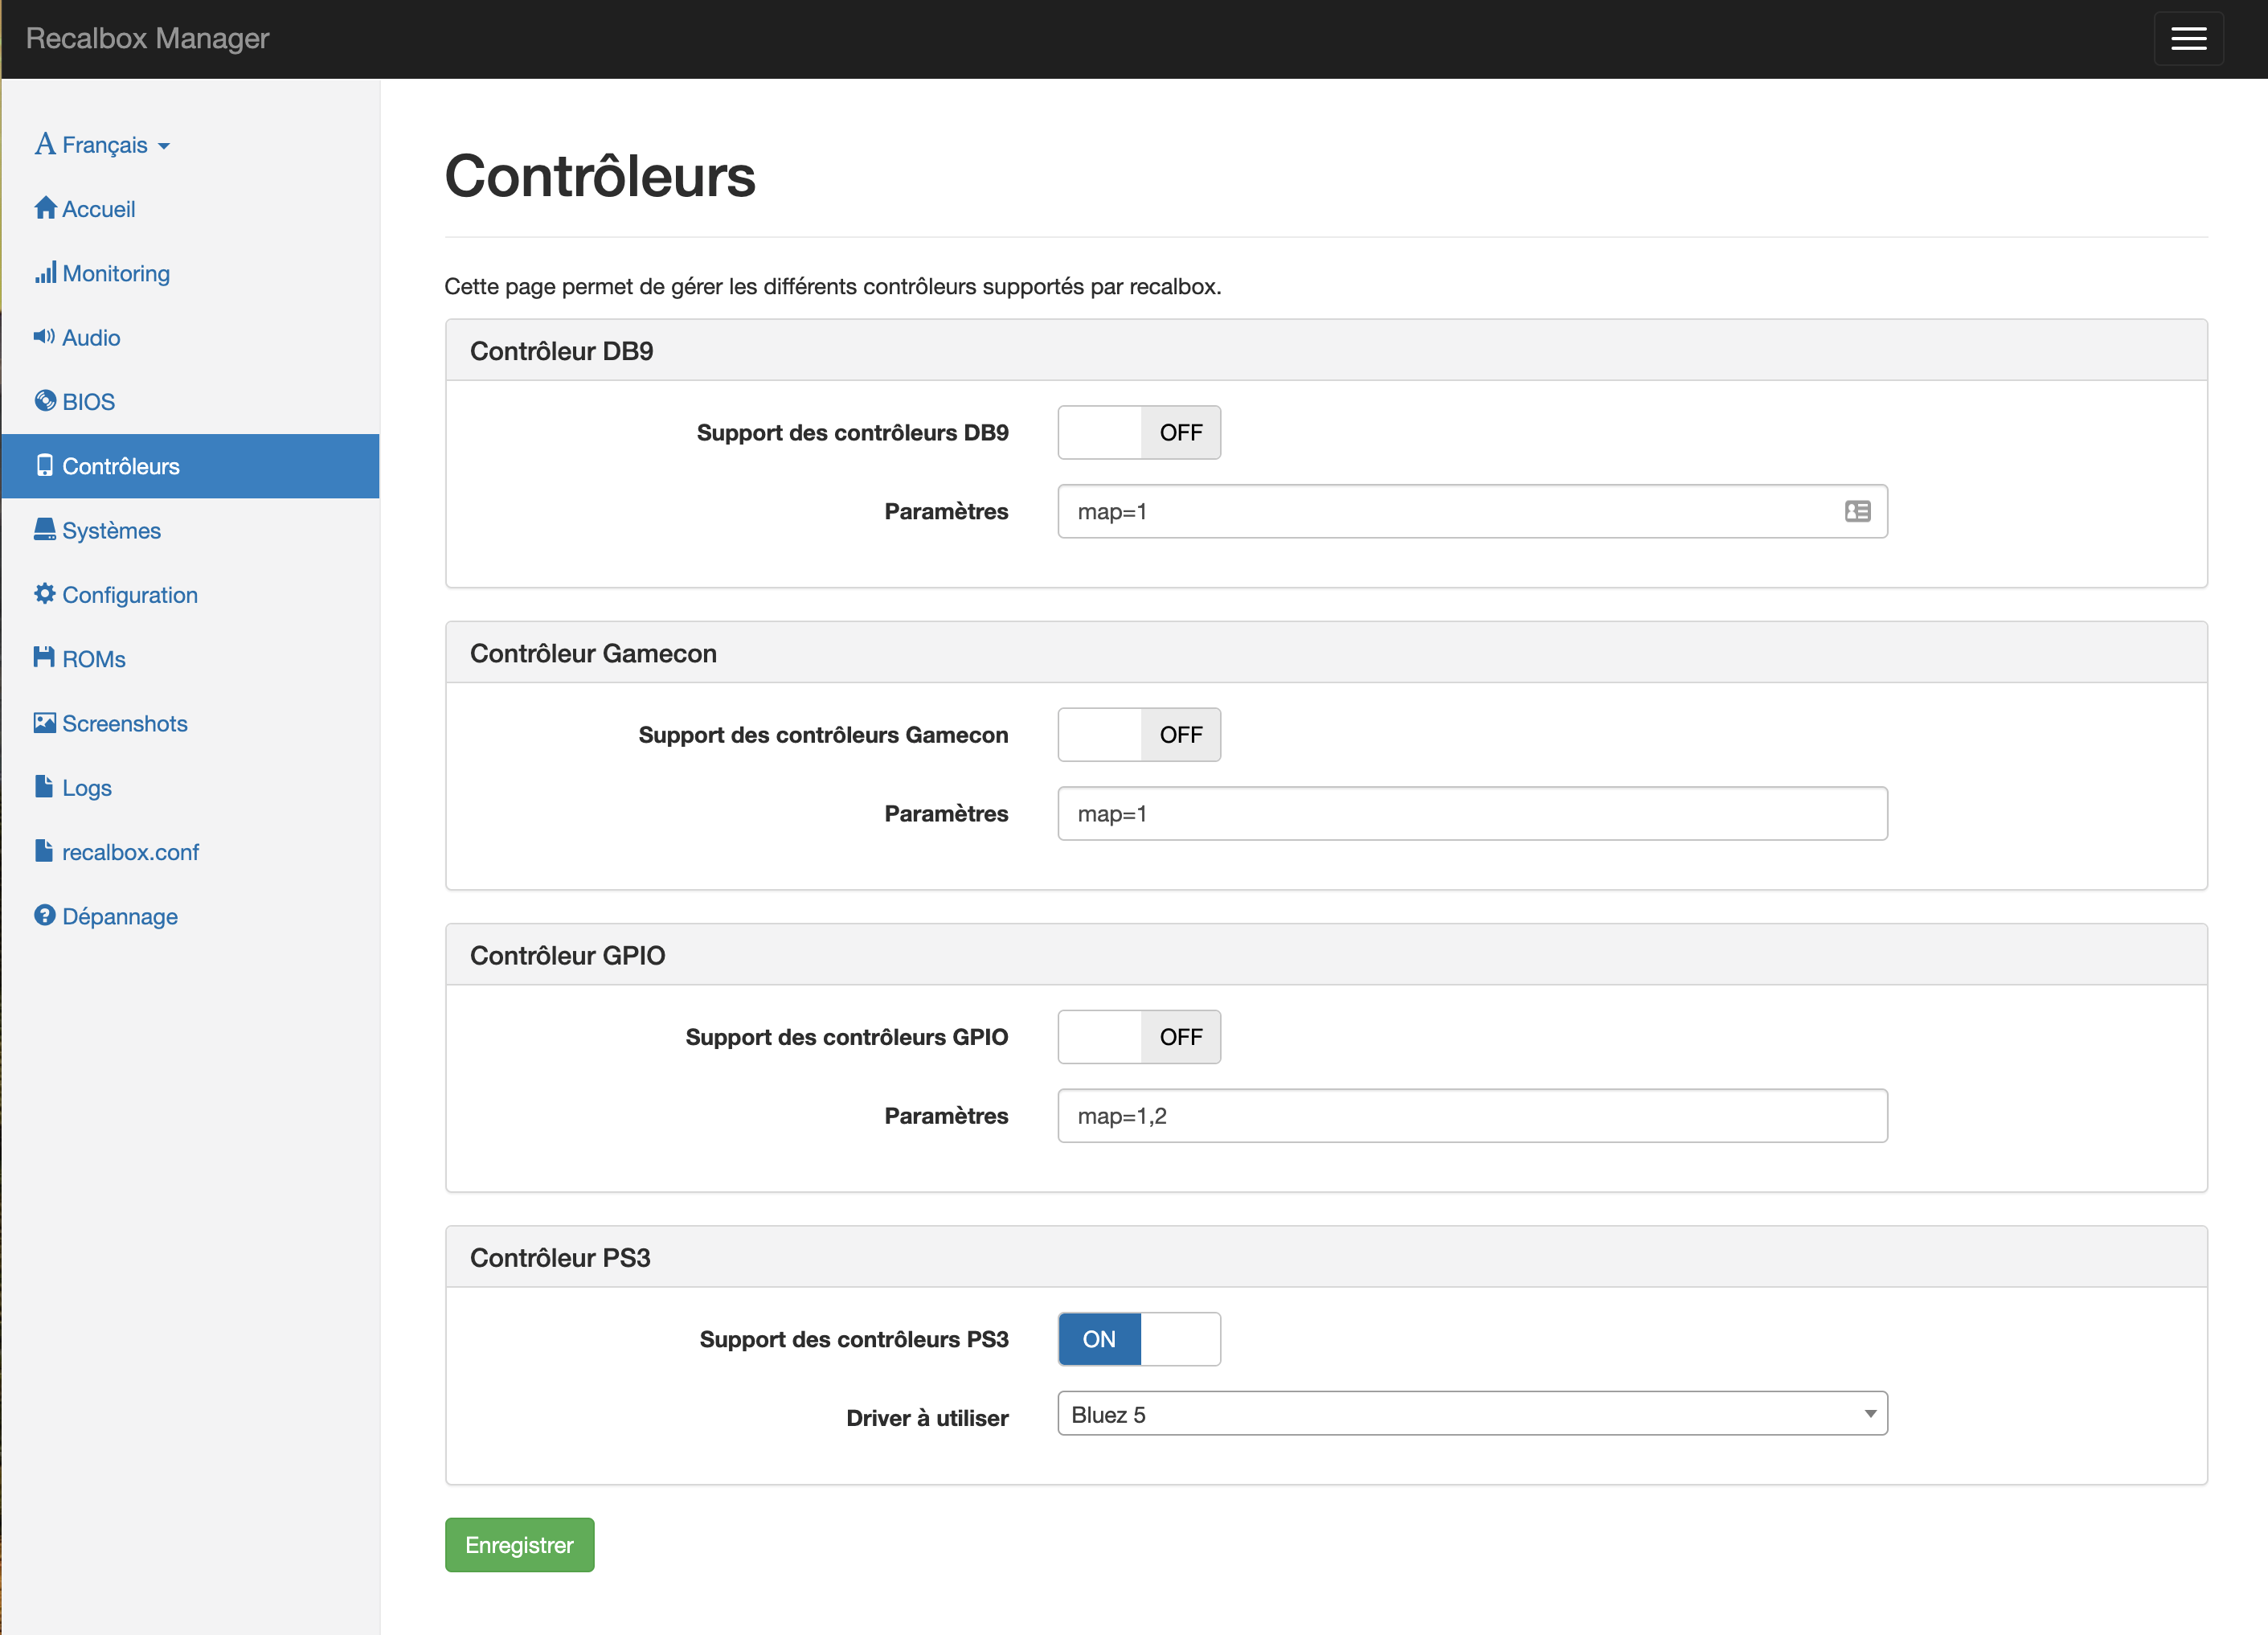The width and height of the screenshot is (2268, 1635).
Task: Click the Configuration gear icon
Action: pos(45,593)
